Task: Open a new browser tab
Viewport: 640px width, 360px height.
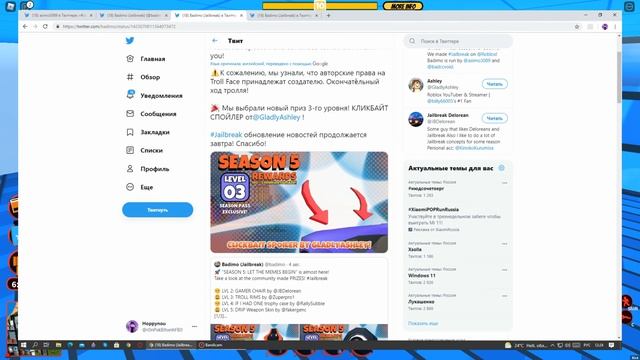Action: (328, 15)
